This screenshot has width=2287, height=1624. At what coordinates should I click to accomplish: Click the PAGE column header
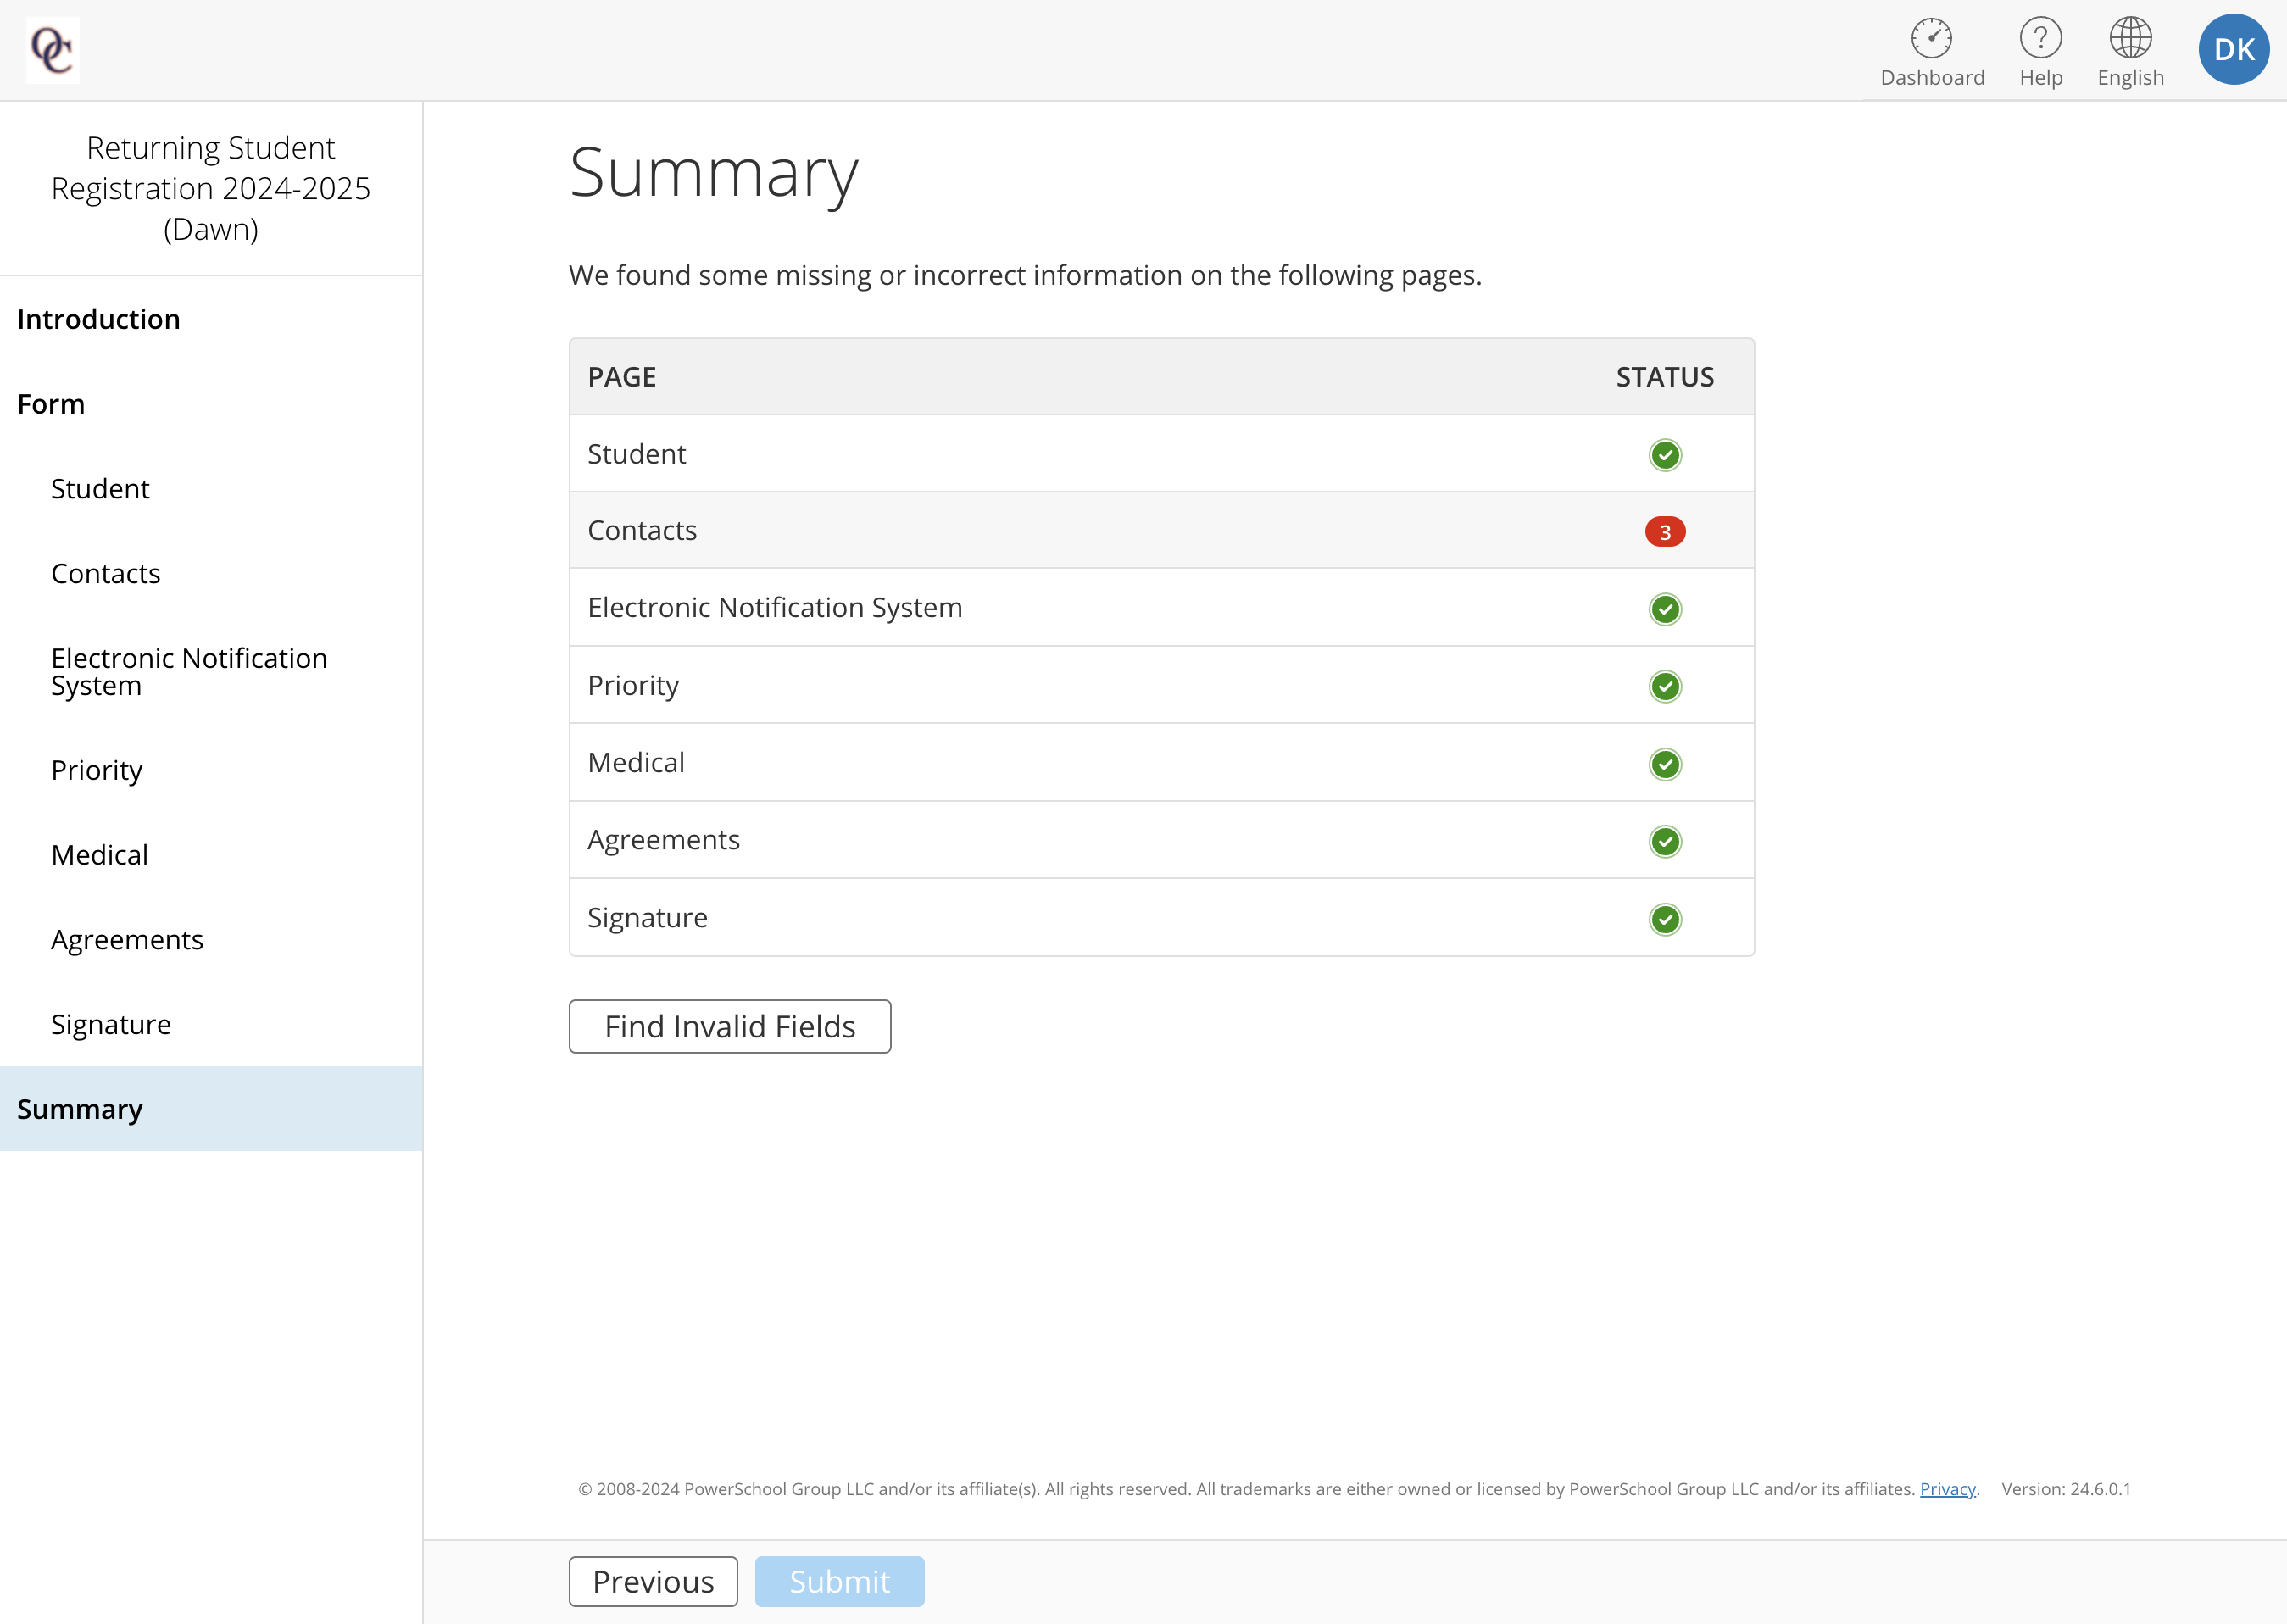[x=622, y=377]
